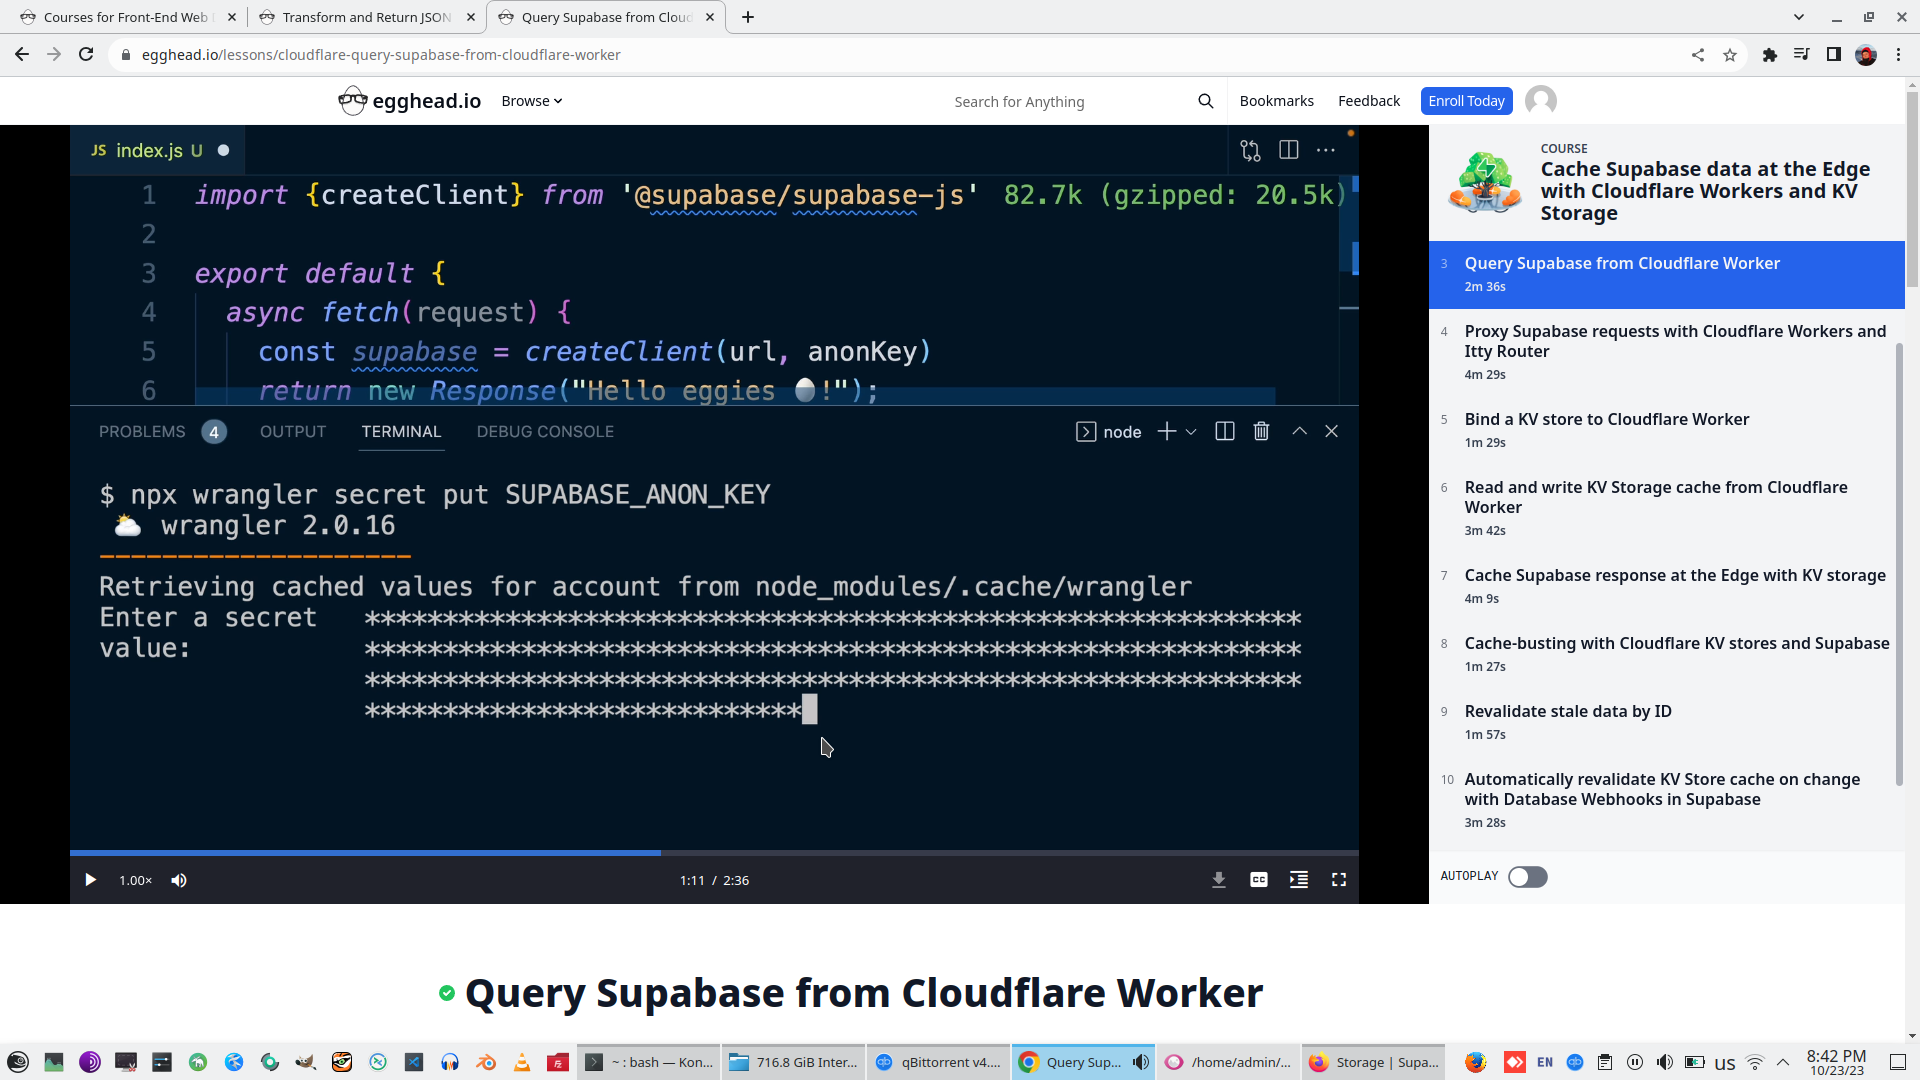This screenshot has height=1080, width=1920.
Task: Enter fullscreen video mode
Action: [x=1338, y=880]
